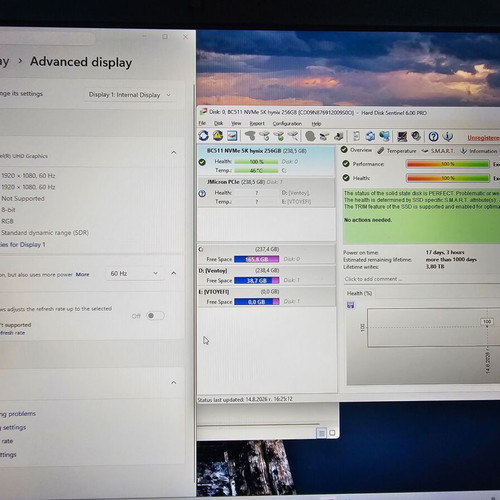Collapse the UHD Graphics display info section
This screenshot has width=500, height=500.
(174, 153)
